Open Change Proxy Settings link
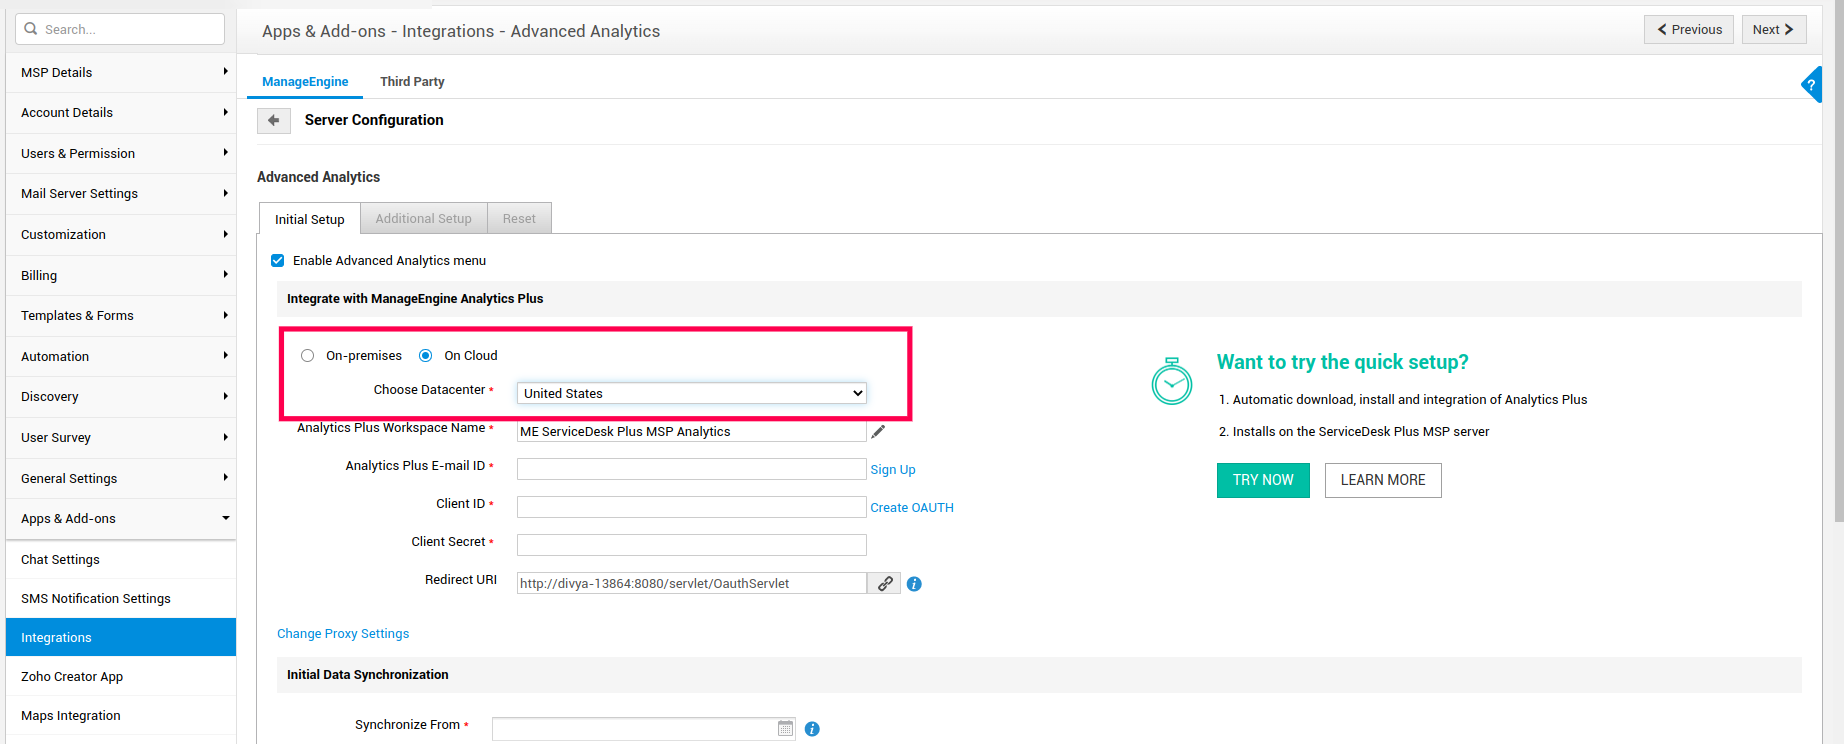Screen dimensions: 1844x744 pyautogui.click(x=343, y=634)
